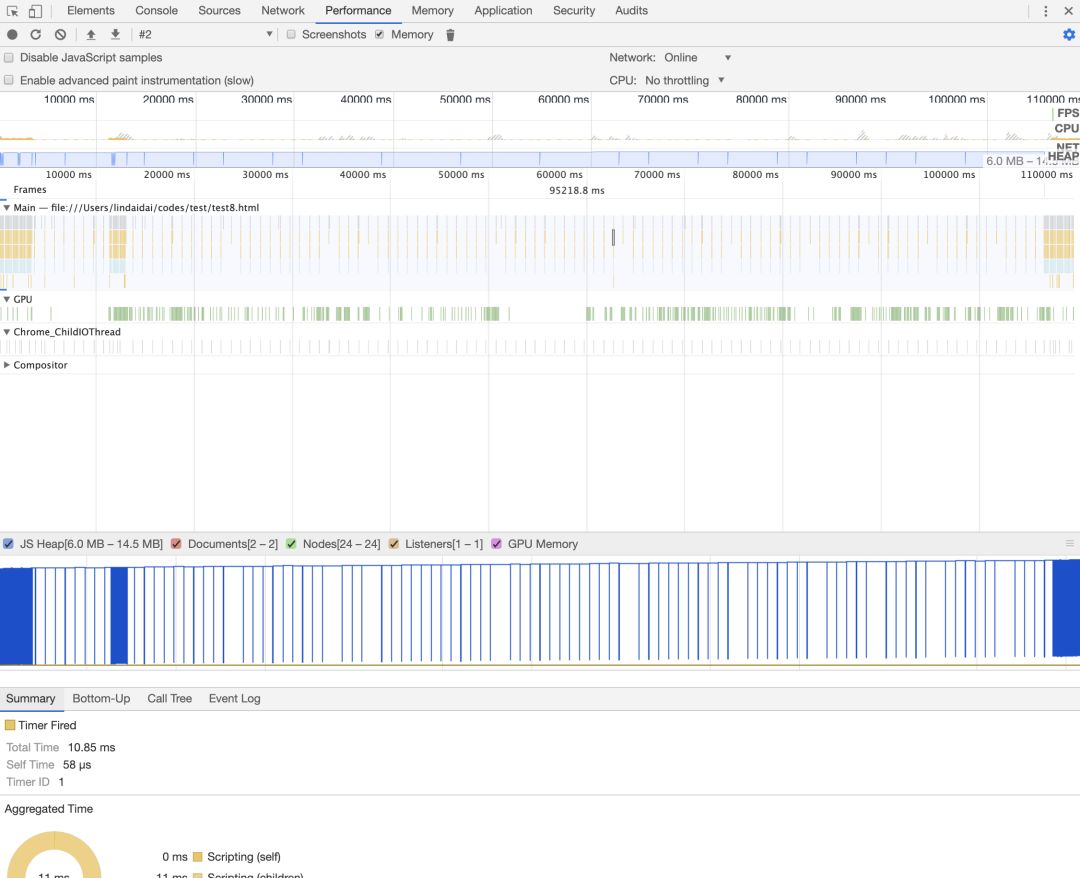1080x878 pixels.
Task: Go to the Memory panel tab
Action: [433, 11]
